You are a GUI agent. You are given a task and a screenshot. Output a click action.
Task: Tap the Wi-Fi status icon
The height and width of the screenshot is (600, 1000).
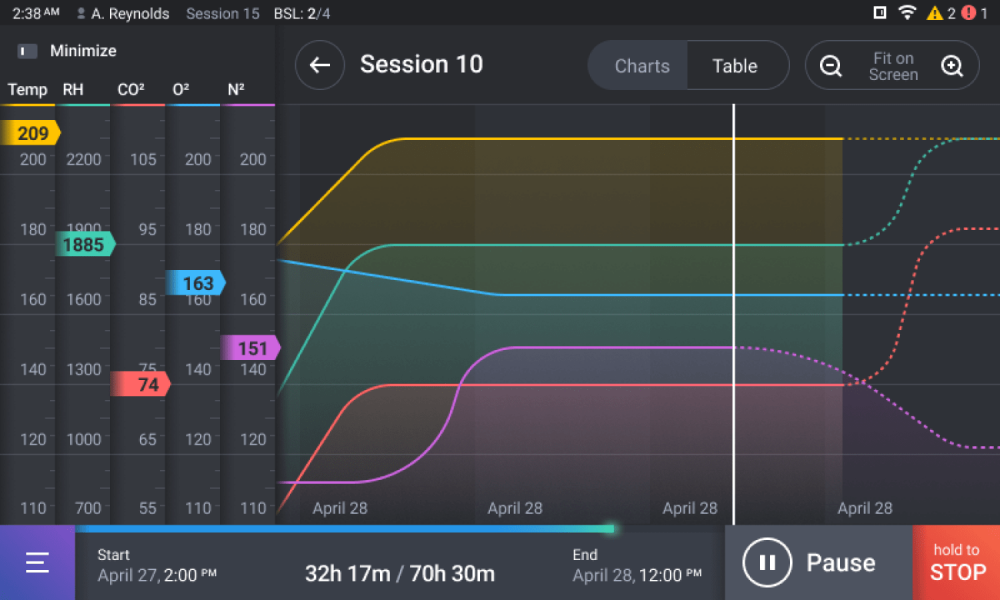[907, 13]
